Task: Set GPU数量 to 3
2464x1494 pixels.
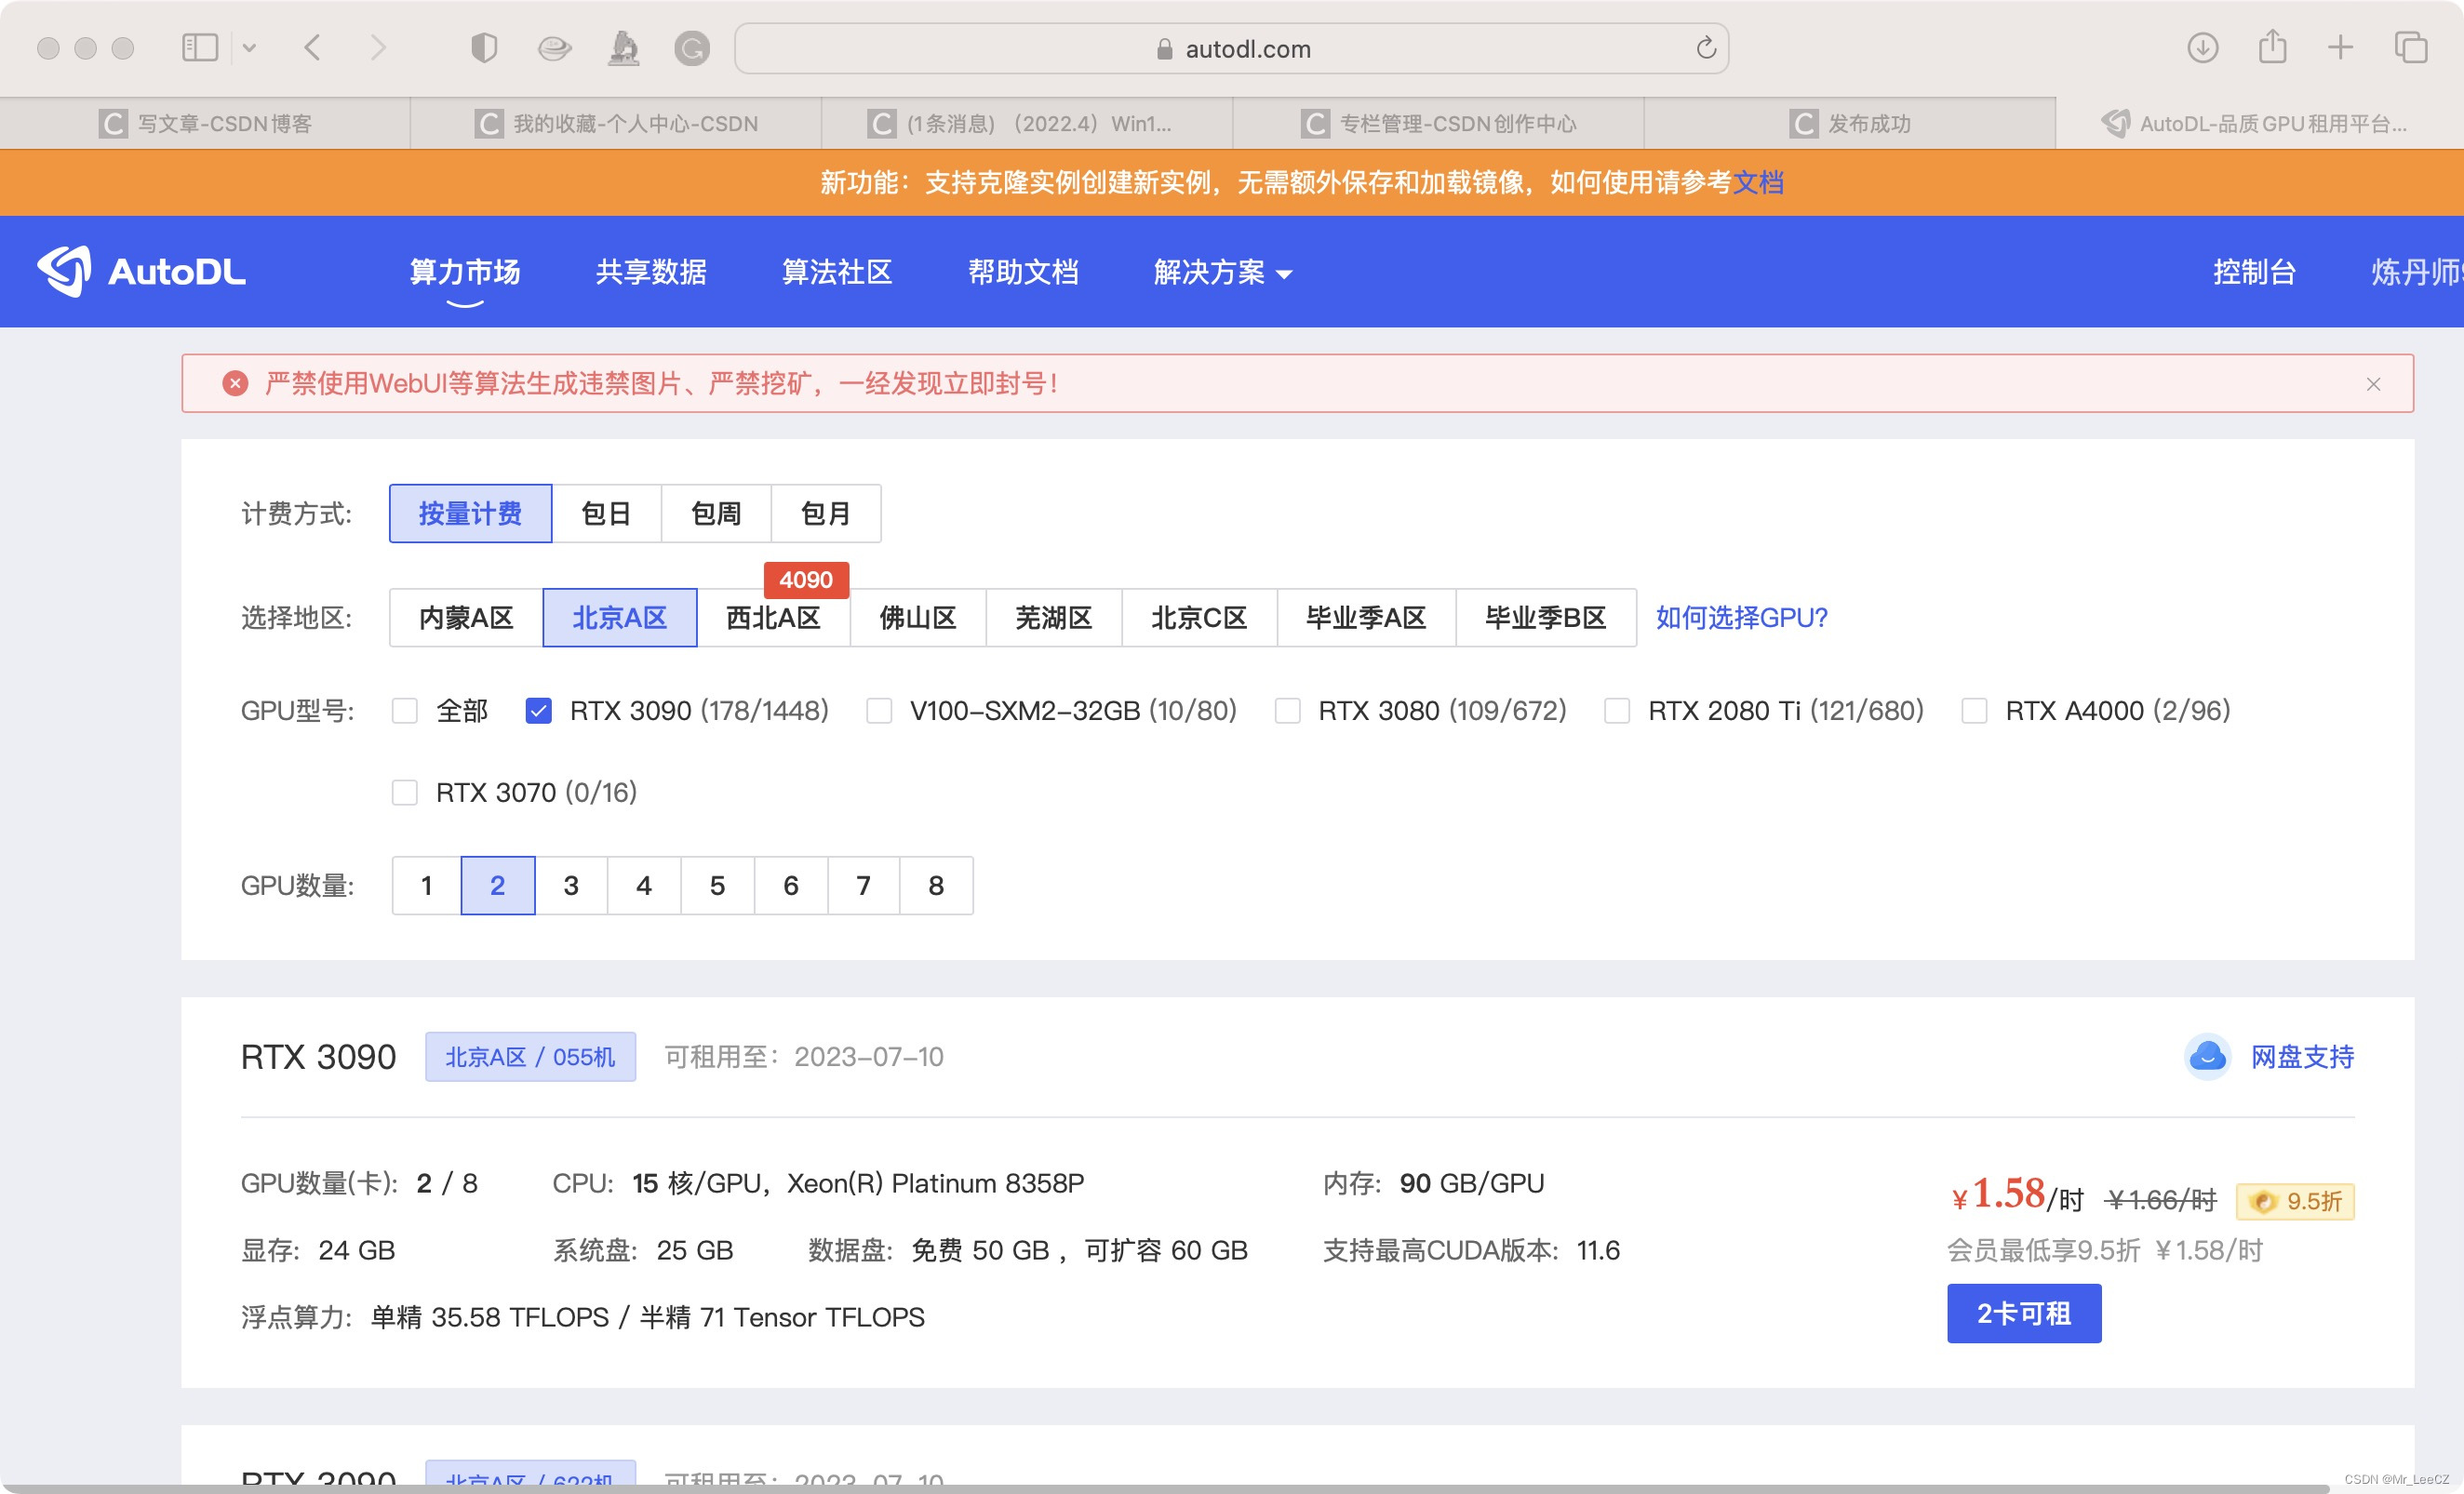Action: (571, 885)
